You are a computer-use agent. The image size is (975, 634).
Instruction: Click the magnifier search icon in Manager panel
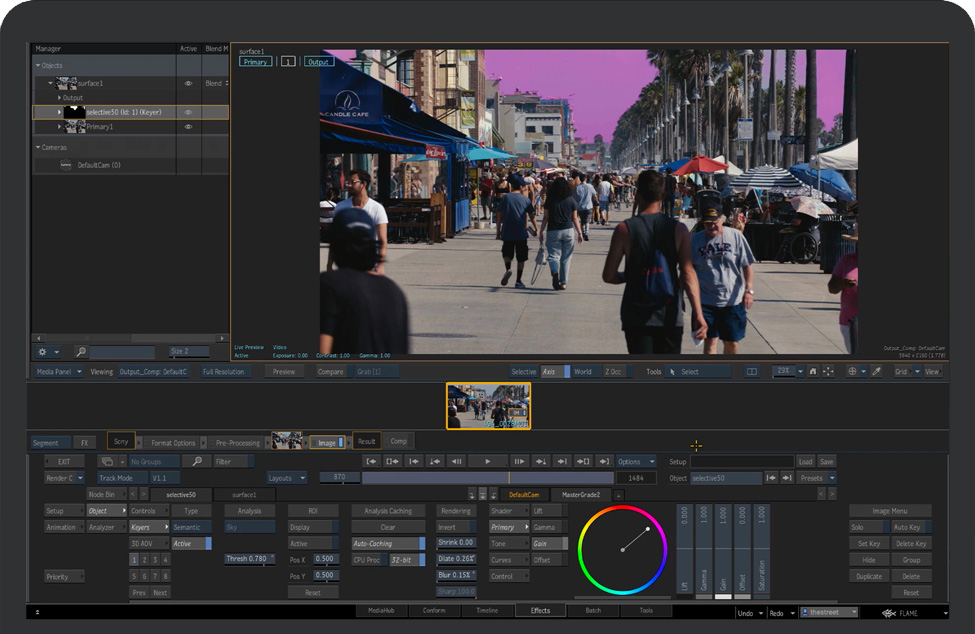tap(80, 352)
